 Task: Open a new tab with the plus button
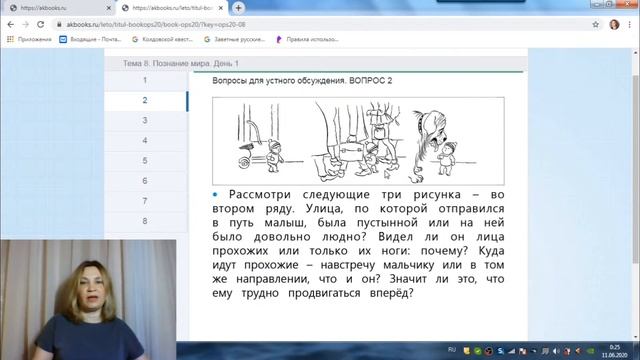point(238,8)
